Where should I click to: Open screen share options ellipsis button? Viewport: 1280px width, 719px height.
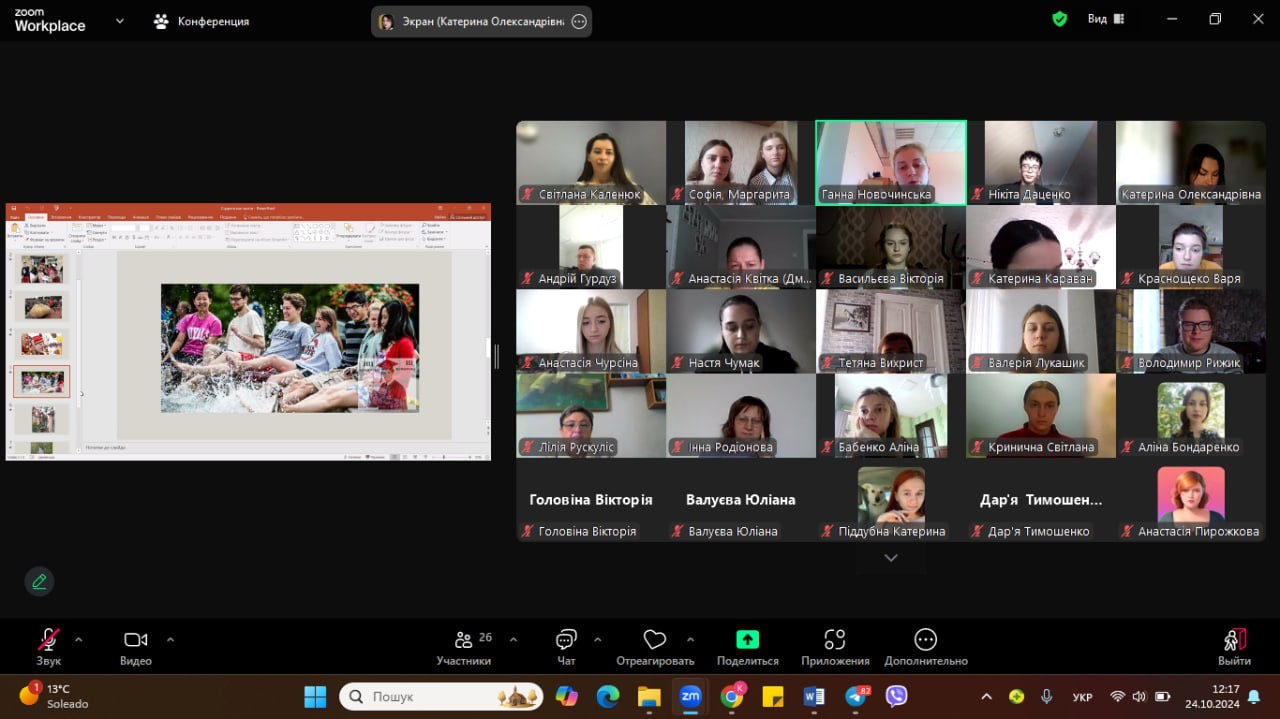click(x=579, y=22)
